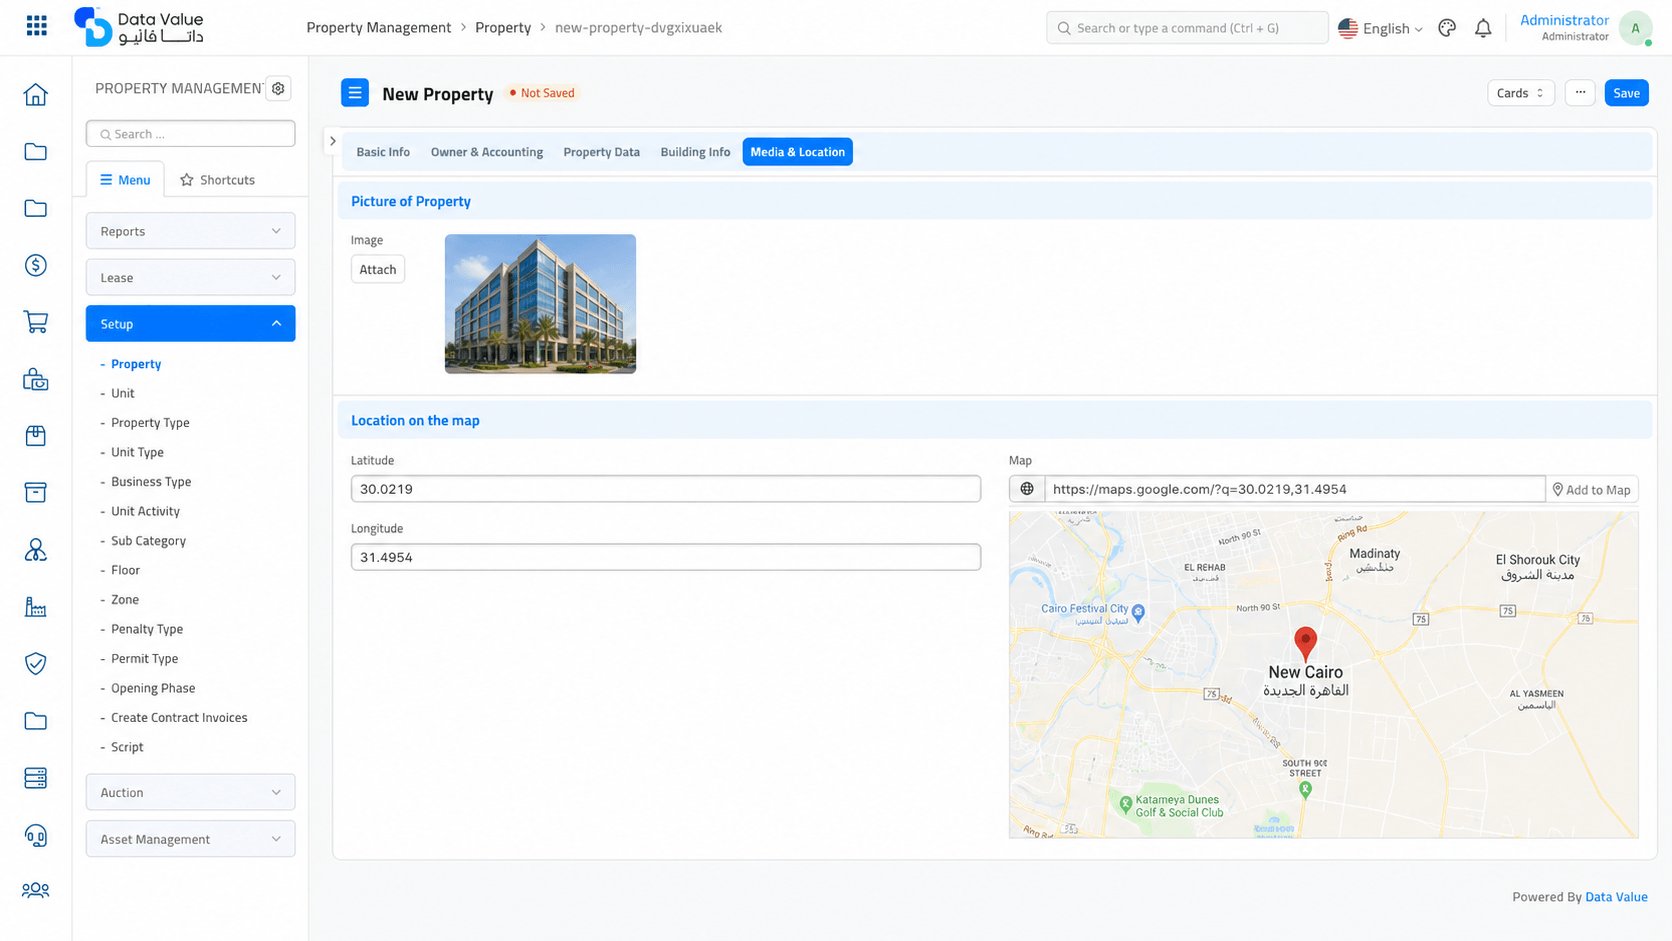This screenshot has width=1672, height=941.
Task: Open the home icon in left sidebar
Action: tap(36, 94)
